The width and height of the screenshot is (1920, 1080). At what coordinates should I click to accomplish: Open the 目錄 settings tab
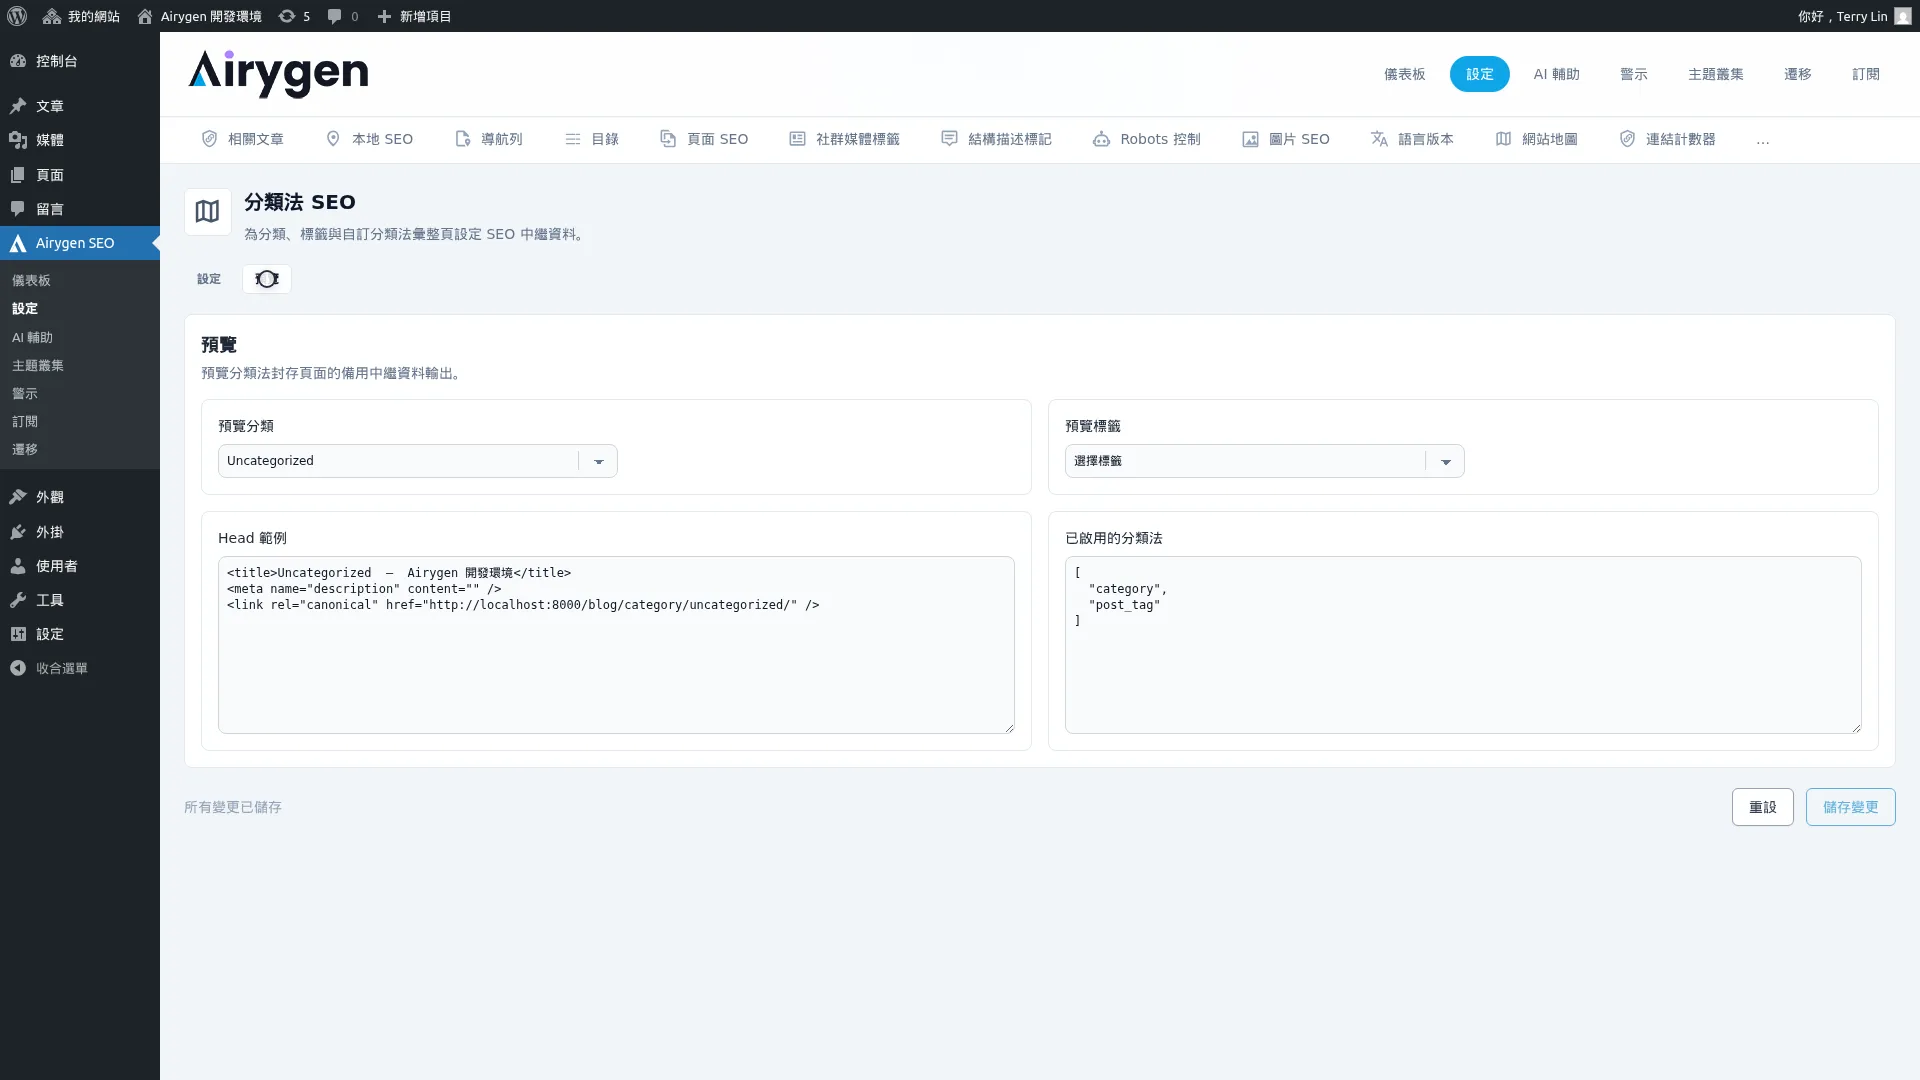click(592, 139)
